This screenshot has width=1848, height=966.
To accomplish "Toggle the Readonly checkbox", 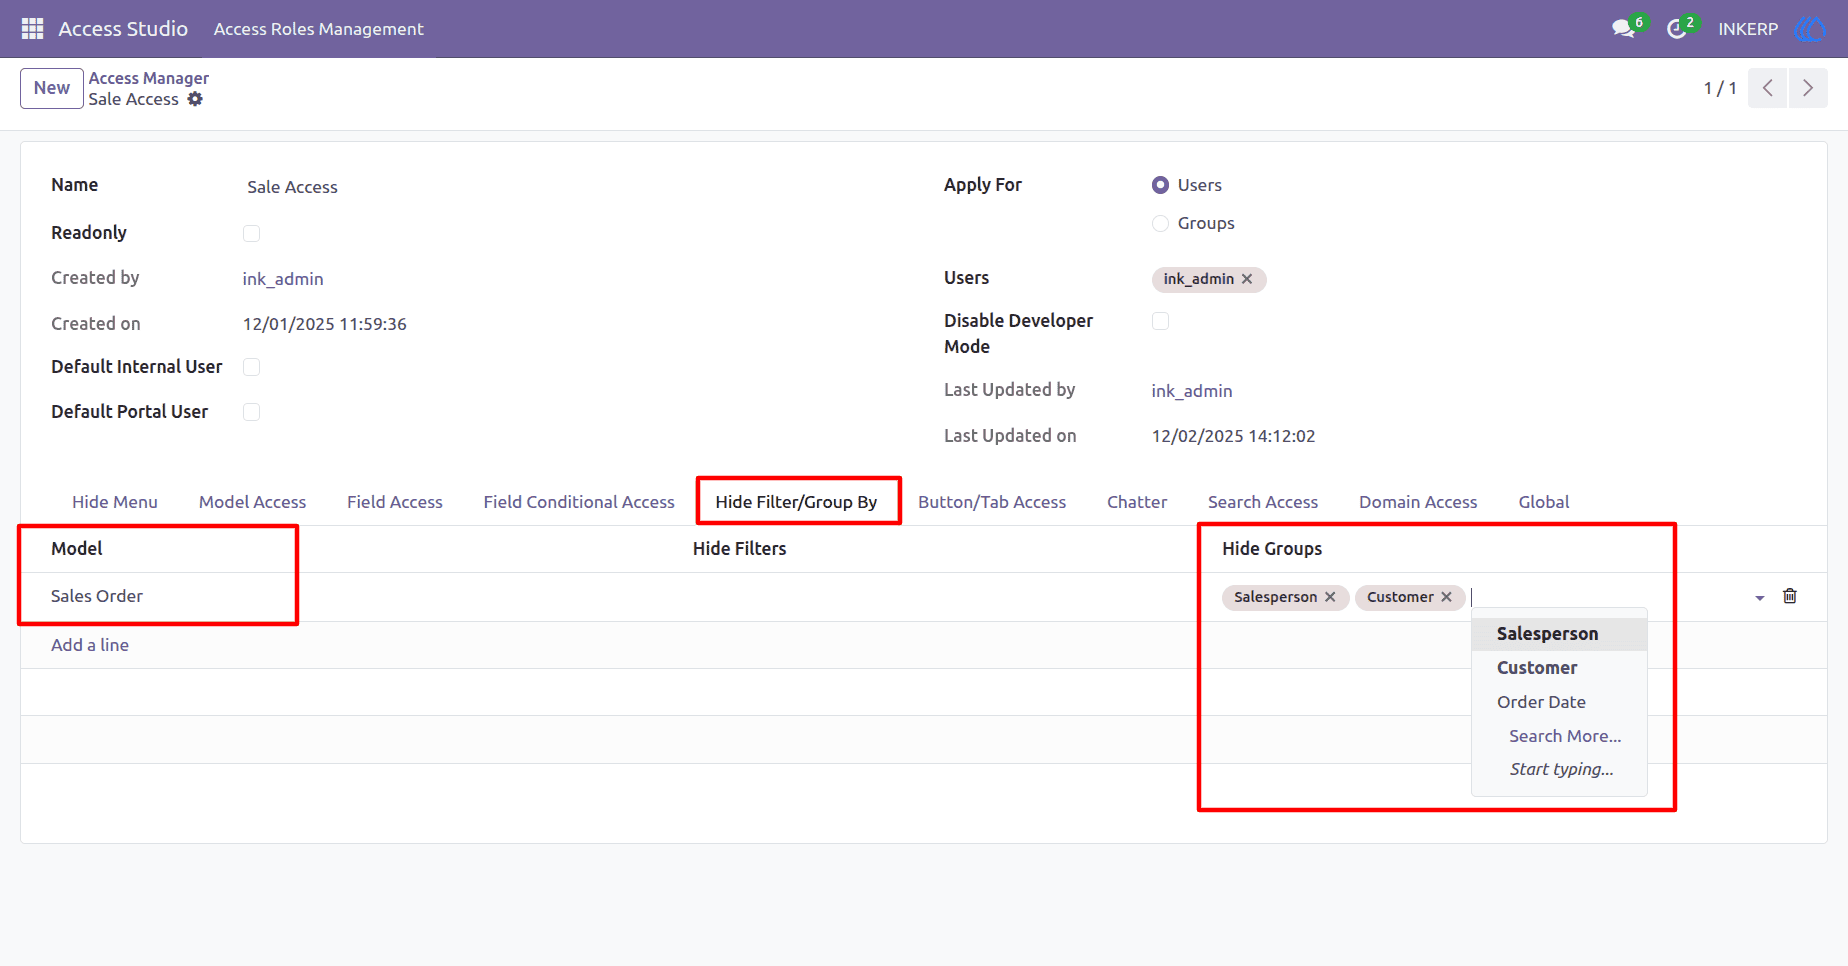I will click(x=251, y=233).
